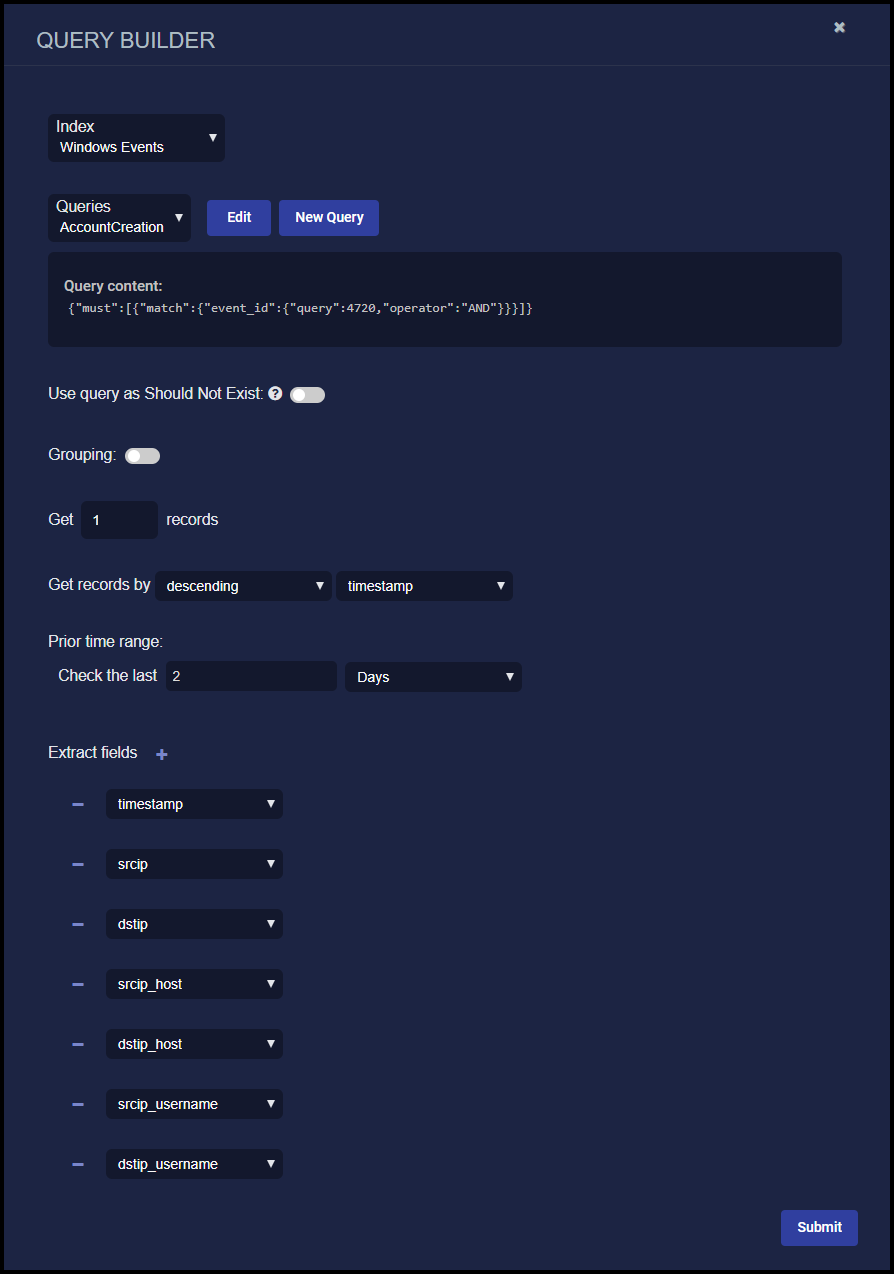
Task: Remove the dstip extract field
Action: [x=77, y=924]
